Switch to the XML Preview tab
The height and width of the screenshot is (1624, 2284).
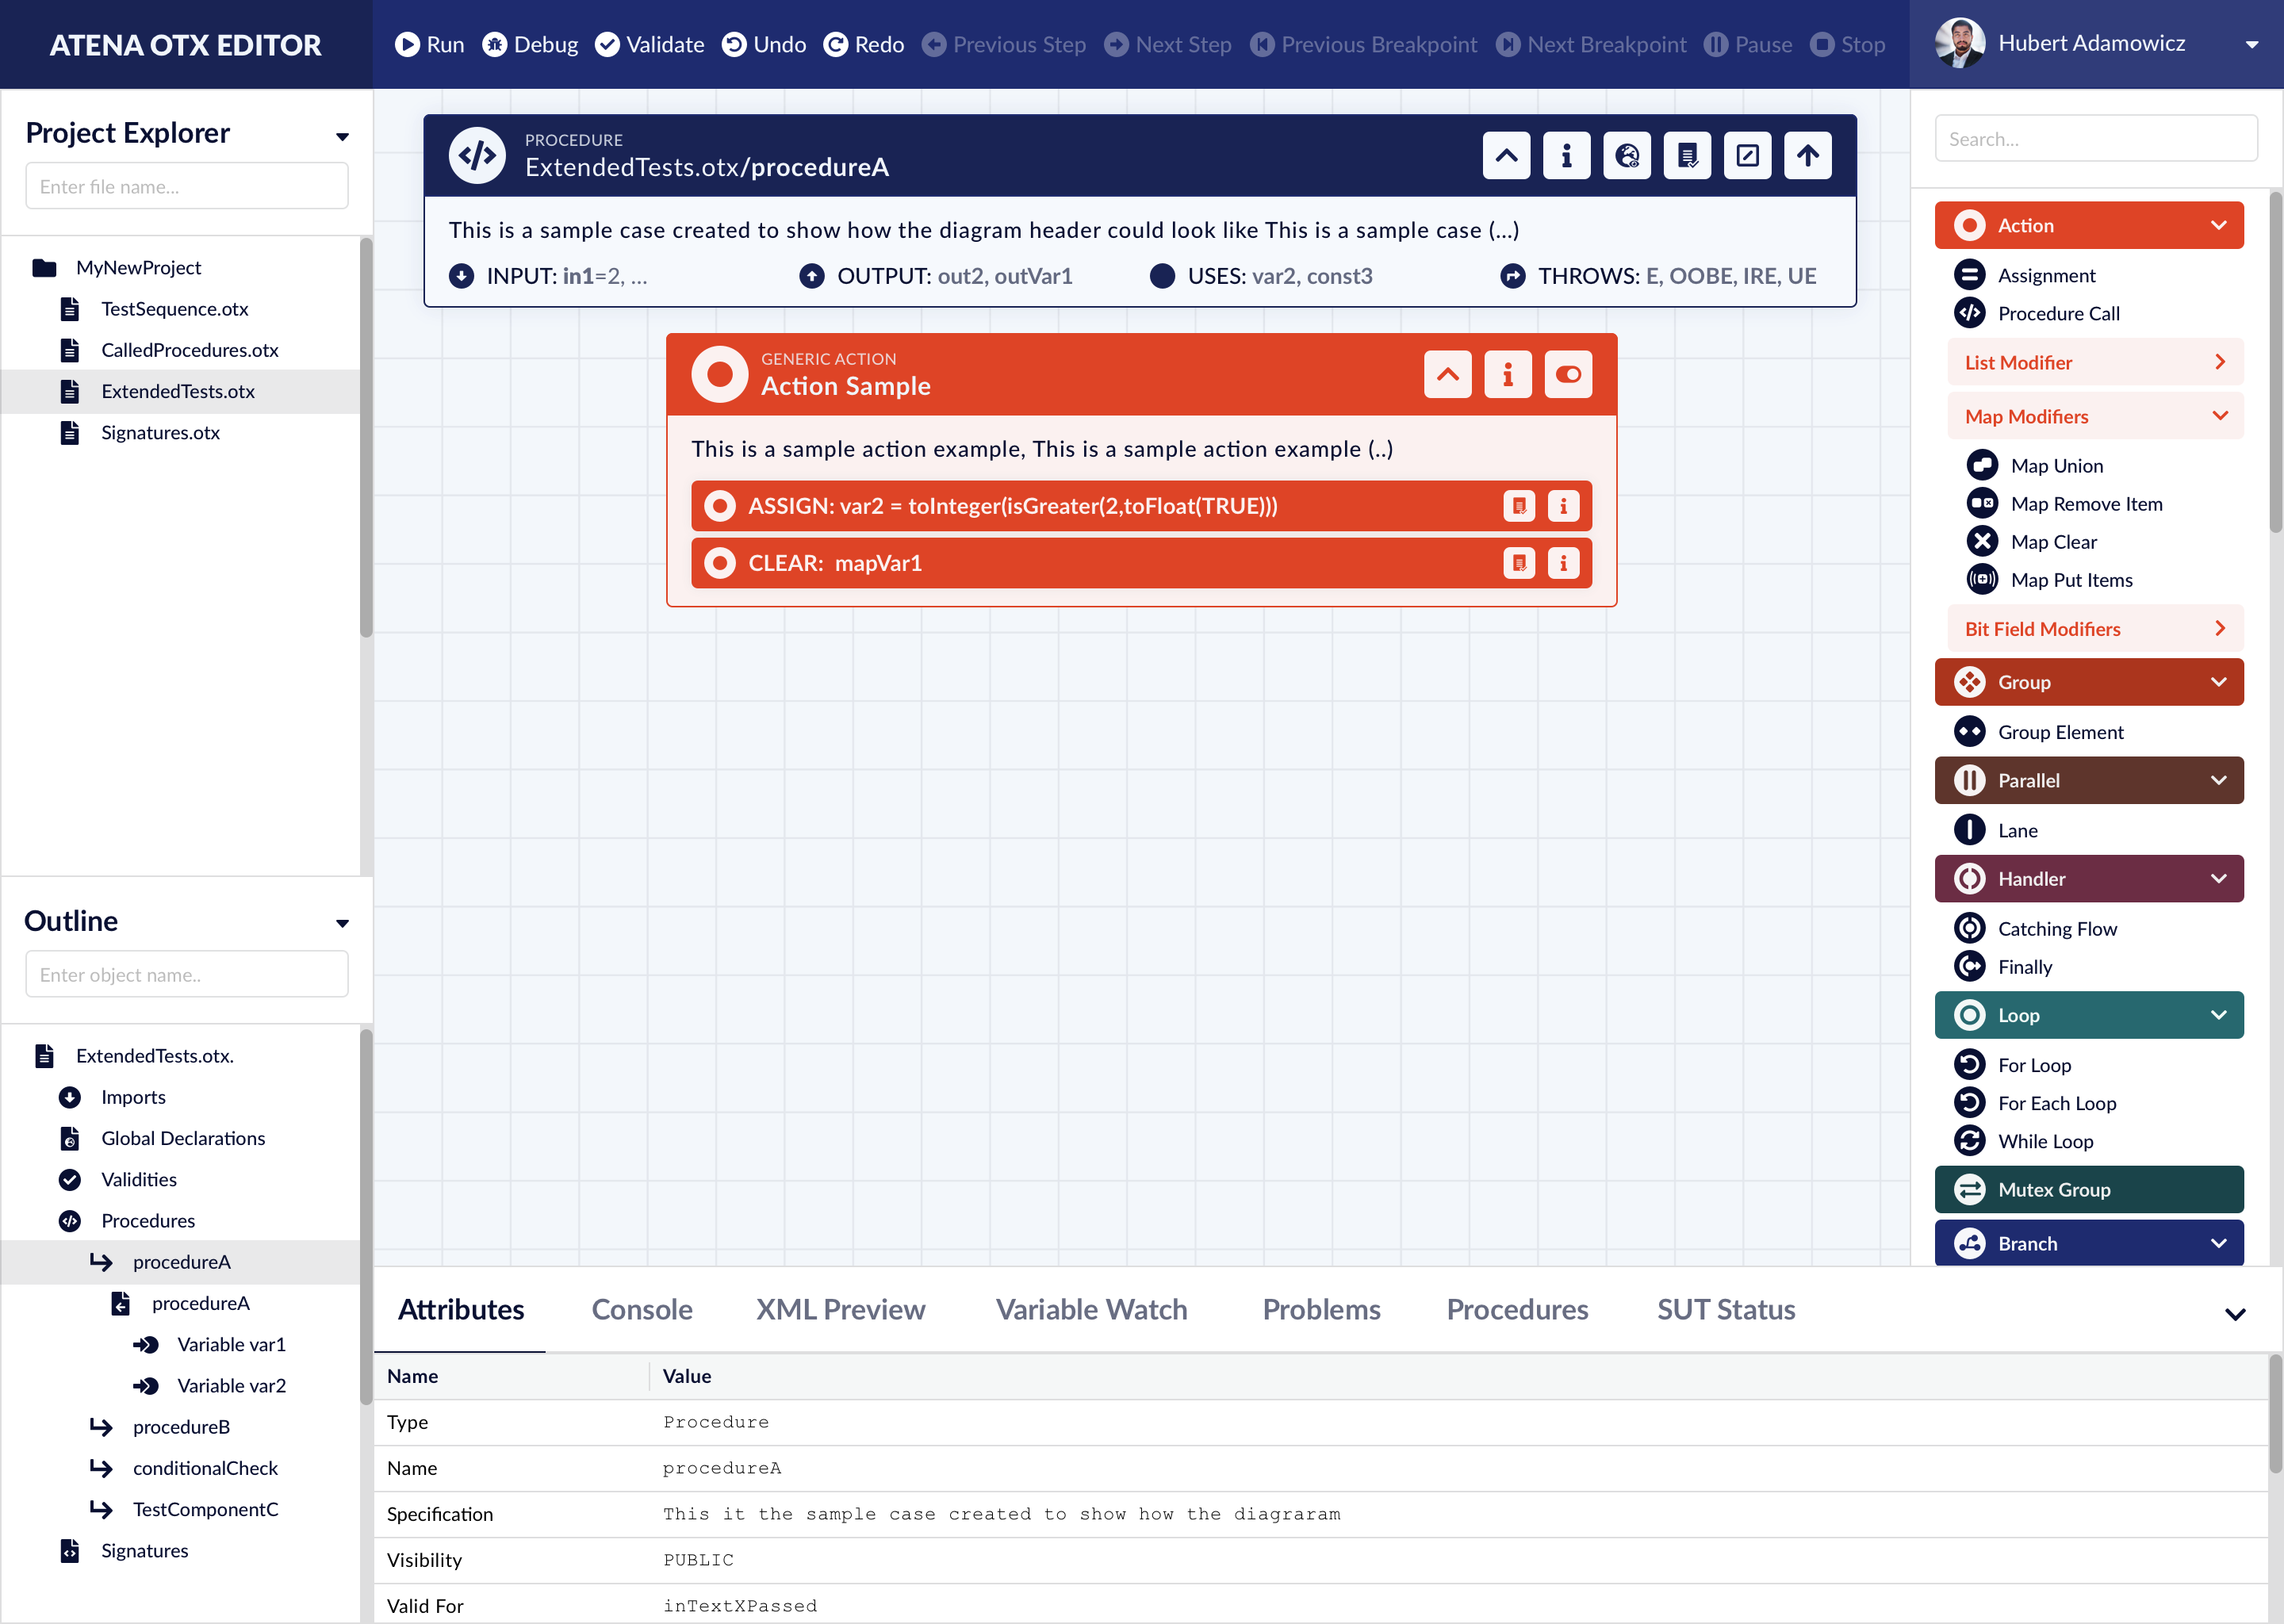pos(840,1309)
